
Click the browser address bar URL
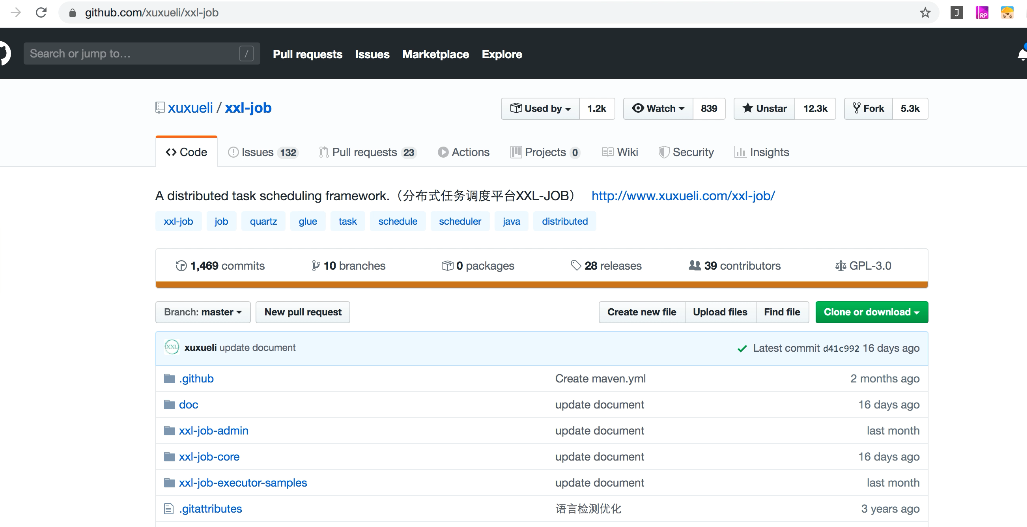pyautogui.click(x=151, y=12)
